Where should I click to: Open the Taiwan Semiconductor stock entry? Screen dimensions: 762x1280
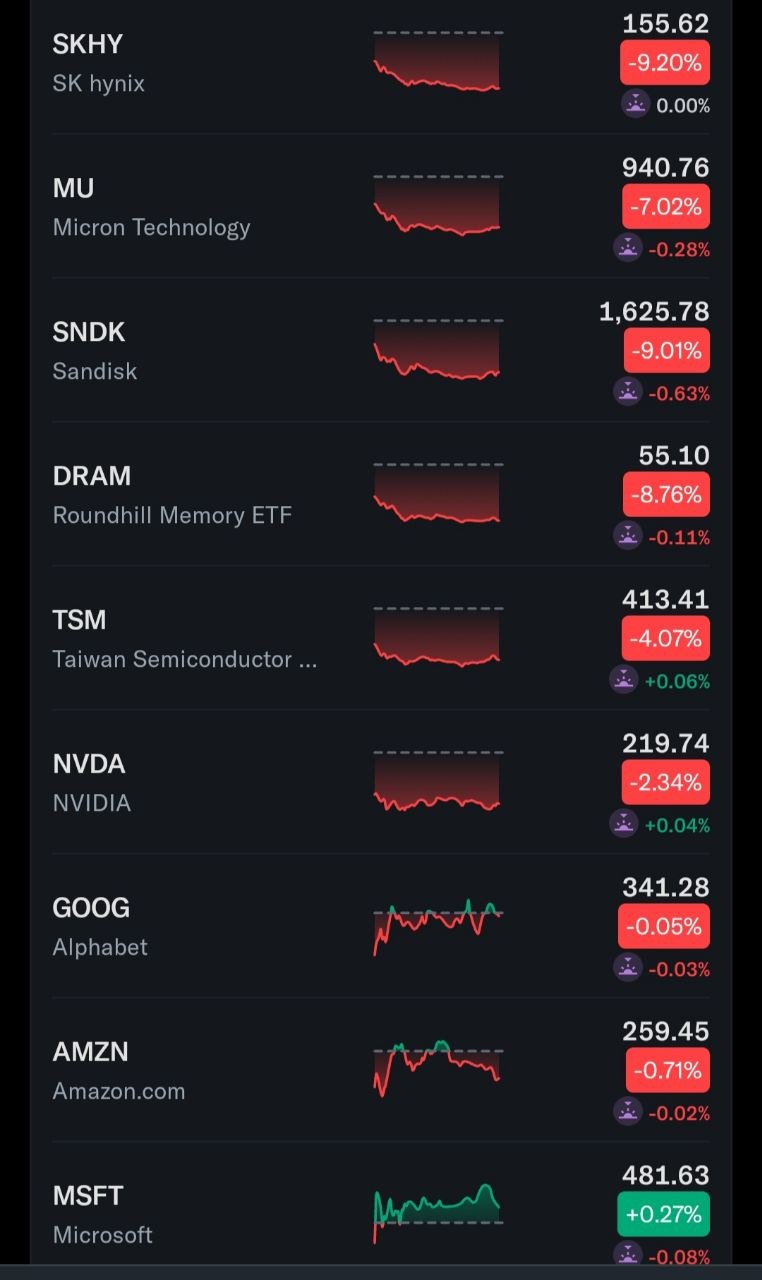[381, 638]
